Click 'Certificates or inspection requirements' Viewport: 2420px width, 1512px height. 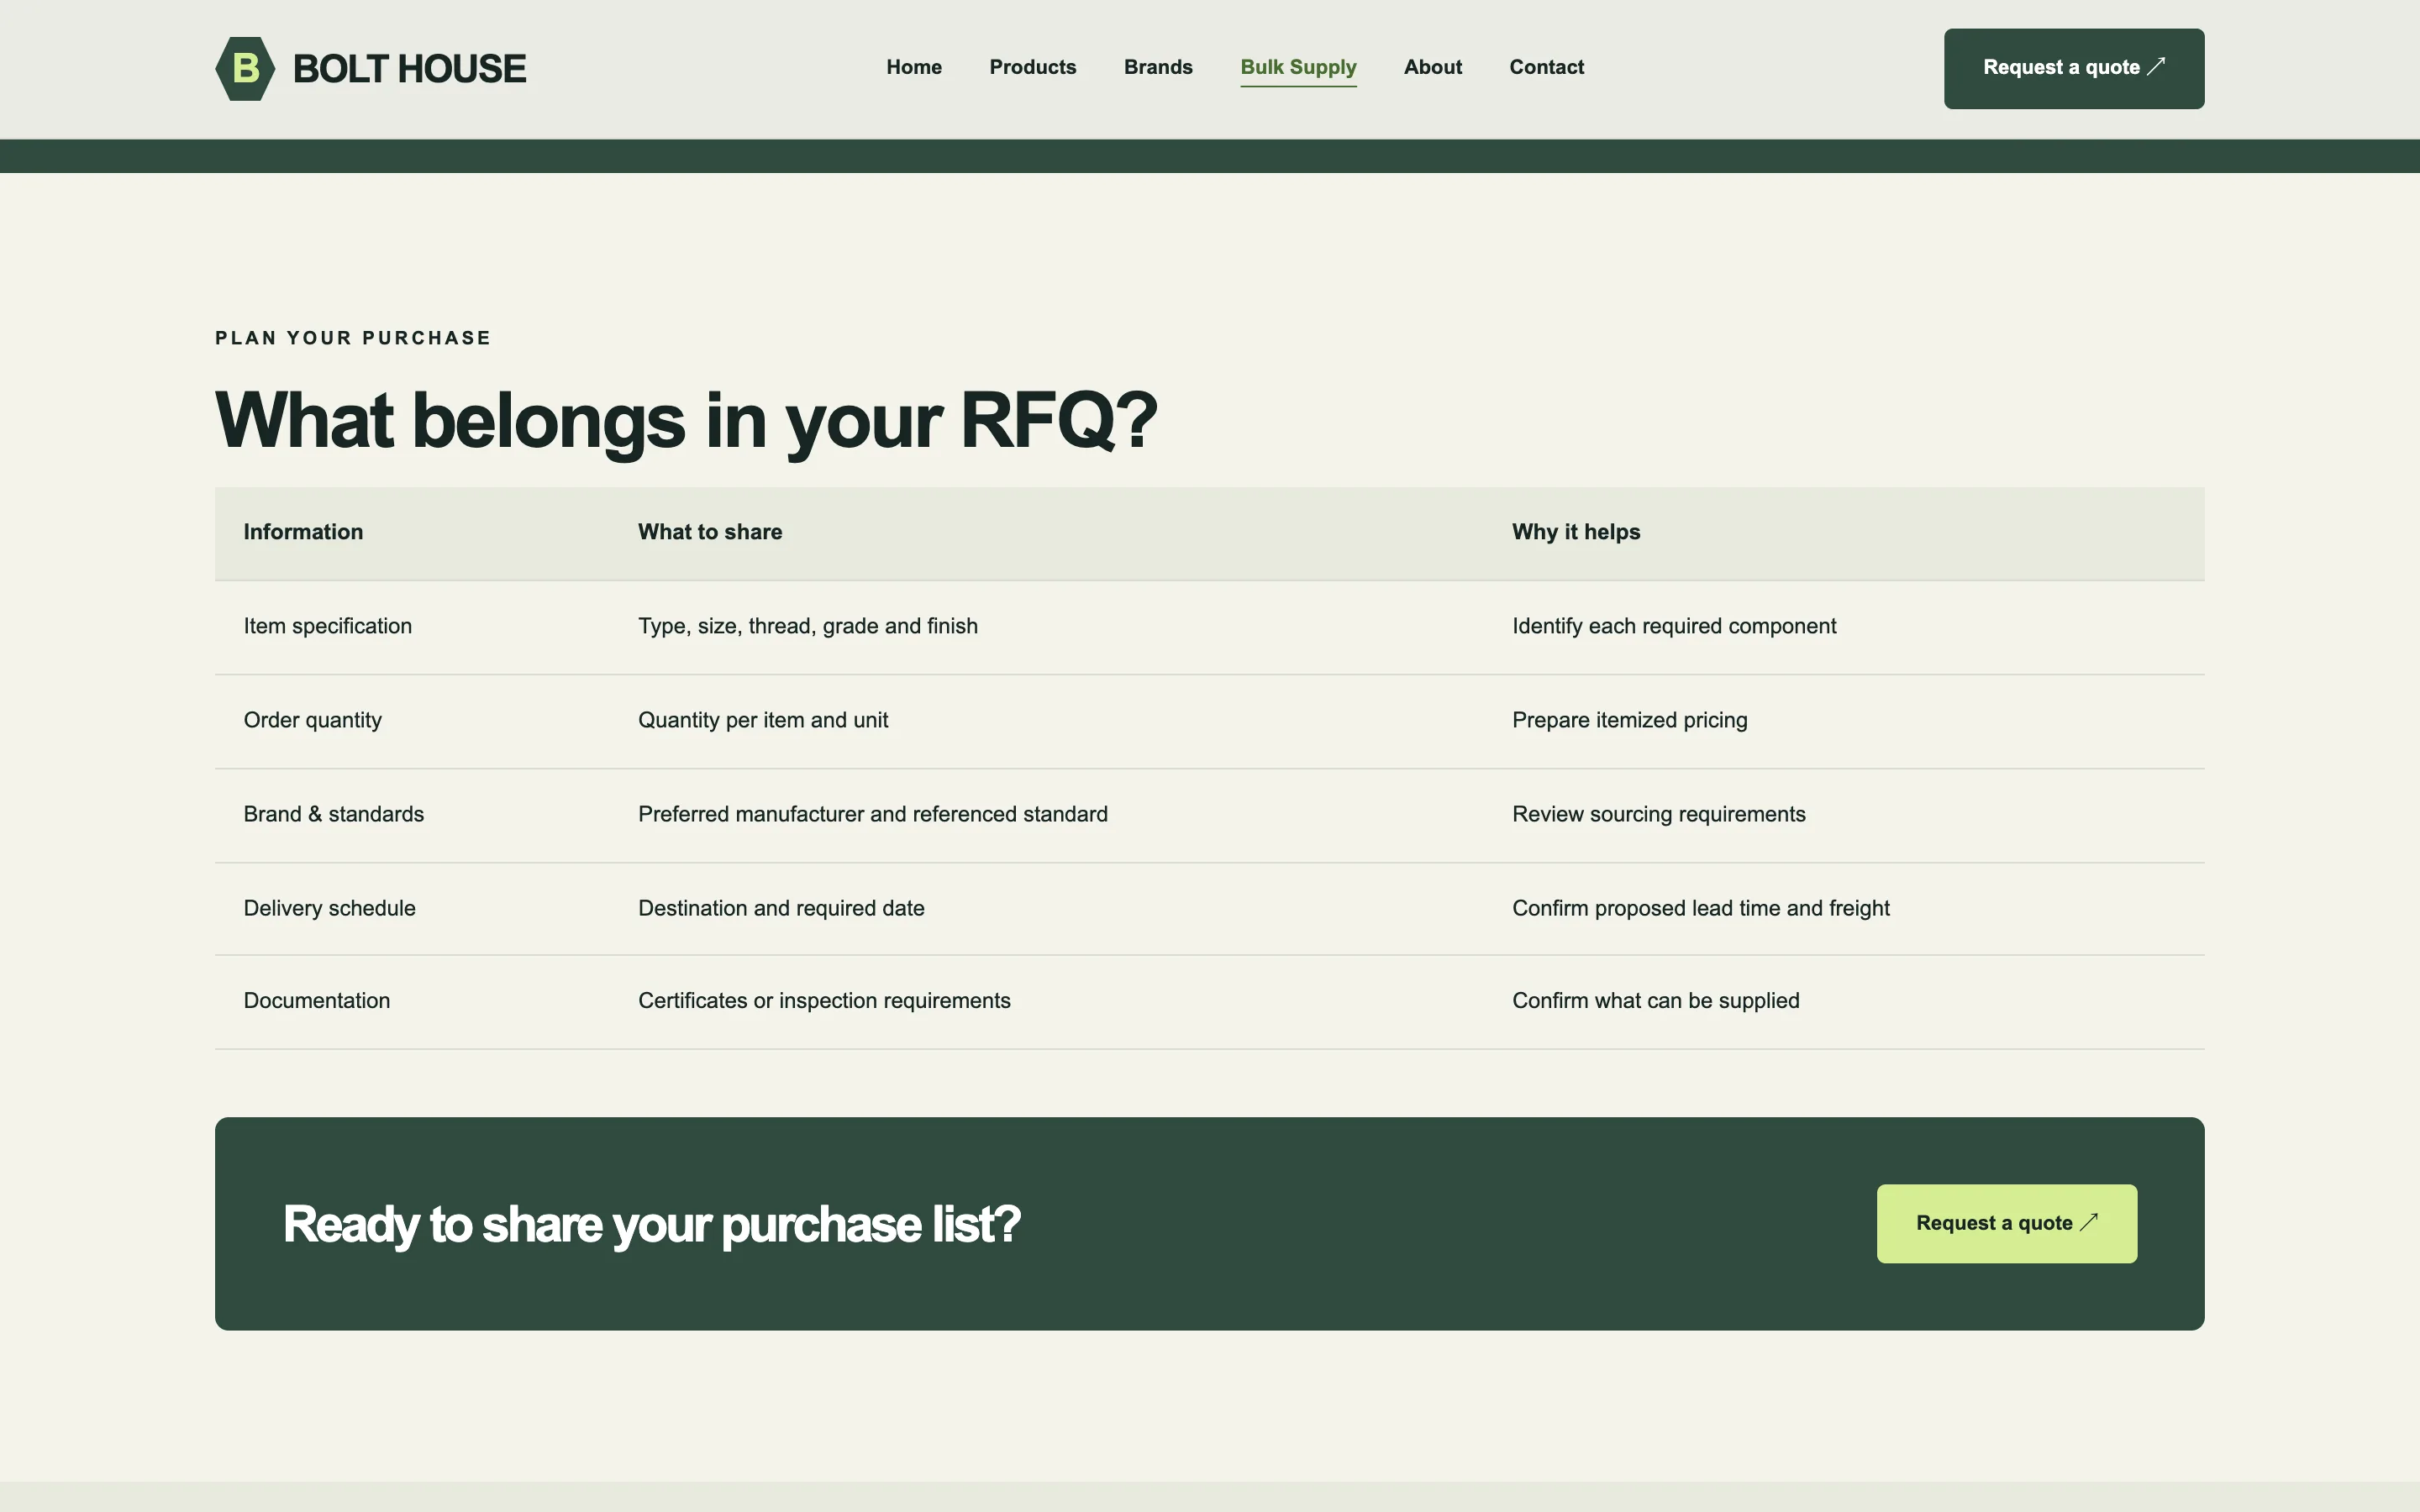pos(824,1000)
